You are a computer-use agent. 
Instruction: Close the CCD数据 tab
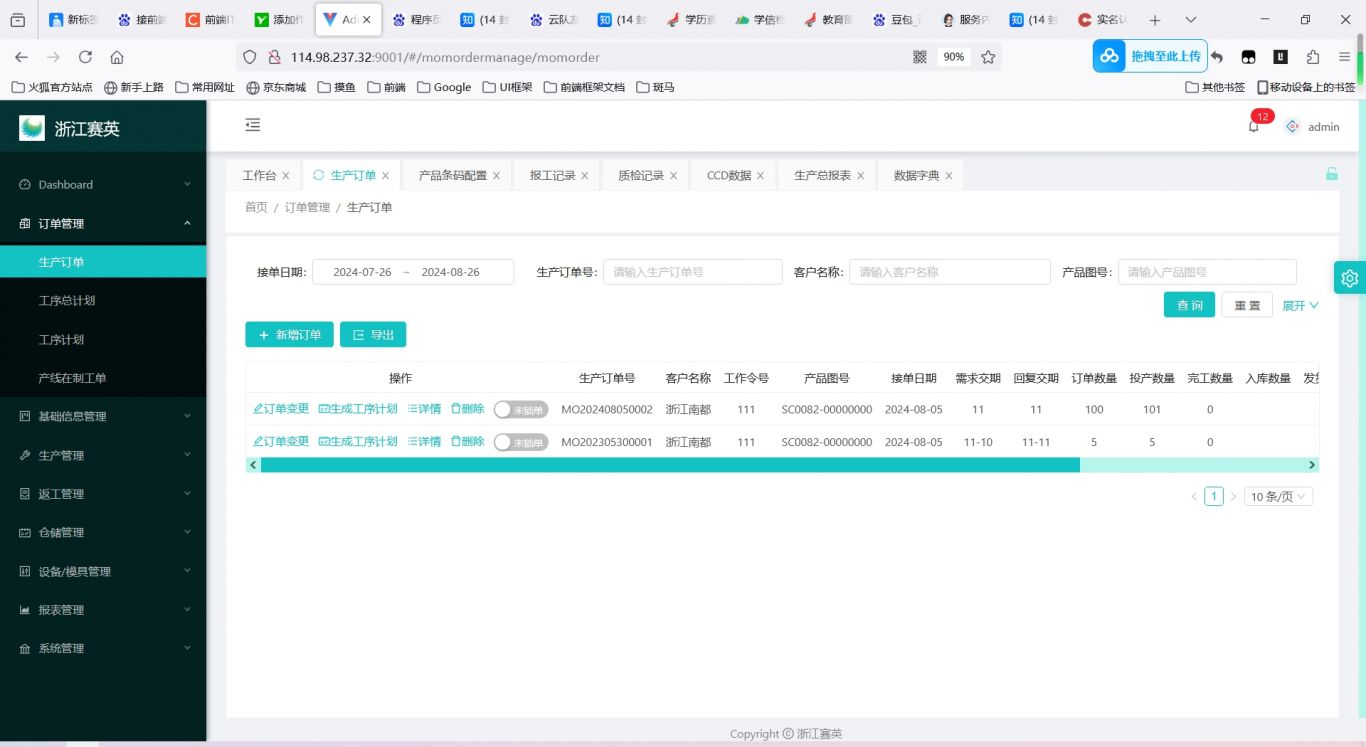coord(760,176)
